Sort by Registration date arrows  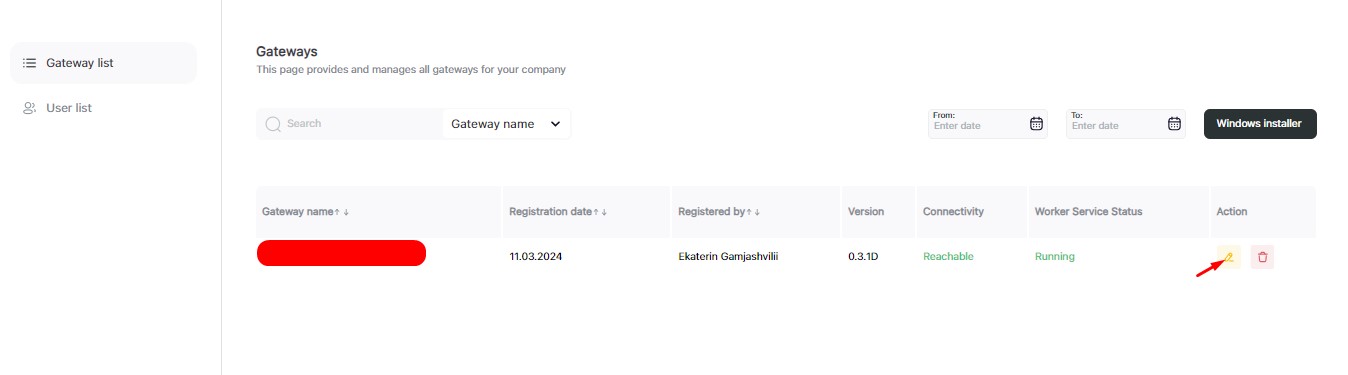coord(600,212)
